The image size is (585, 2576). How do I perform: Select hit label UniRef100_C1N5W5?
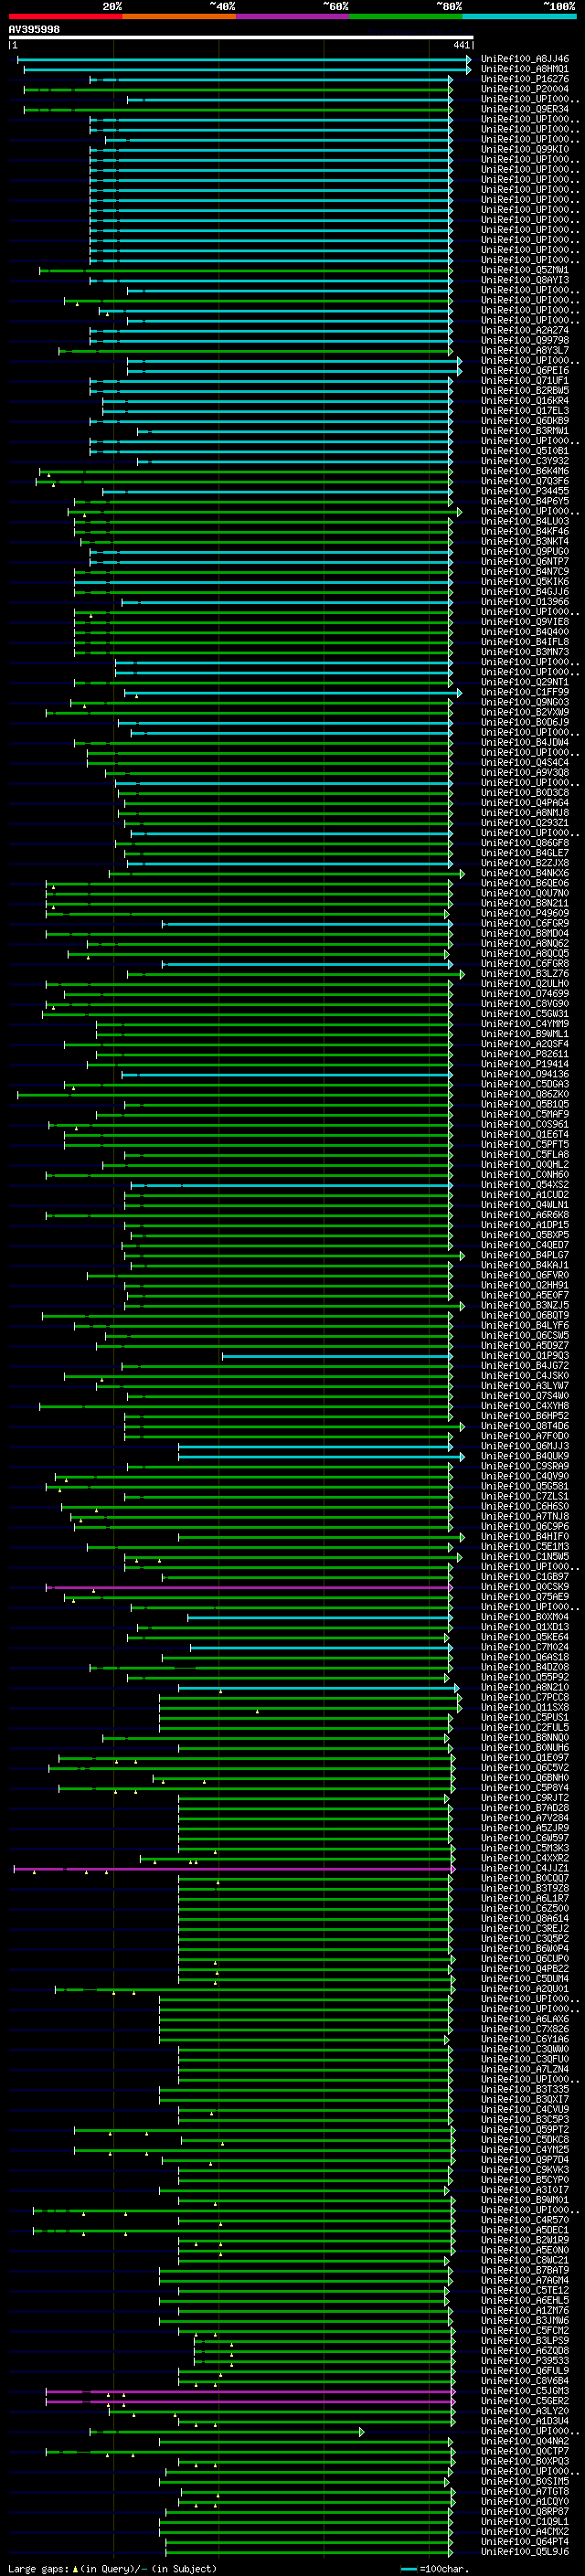coord(525,1557)
